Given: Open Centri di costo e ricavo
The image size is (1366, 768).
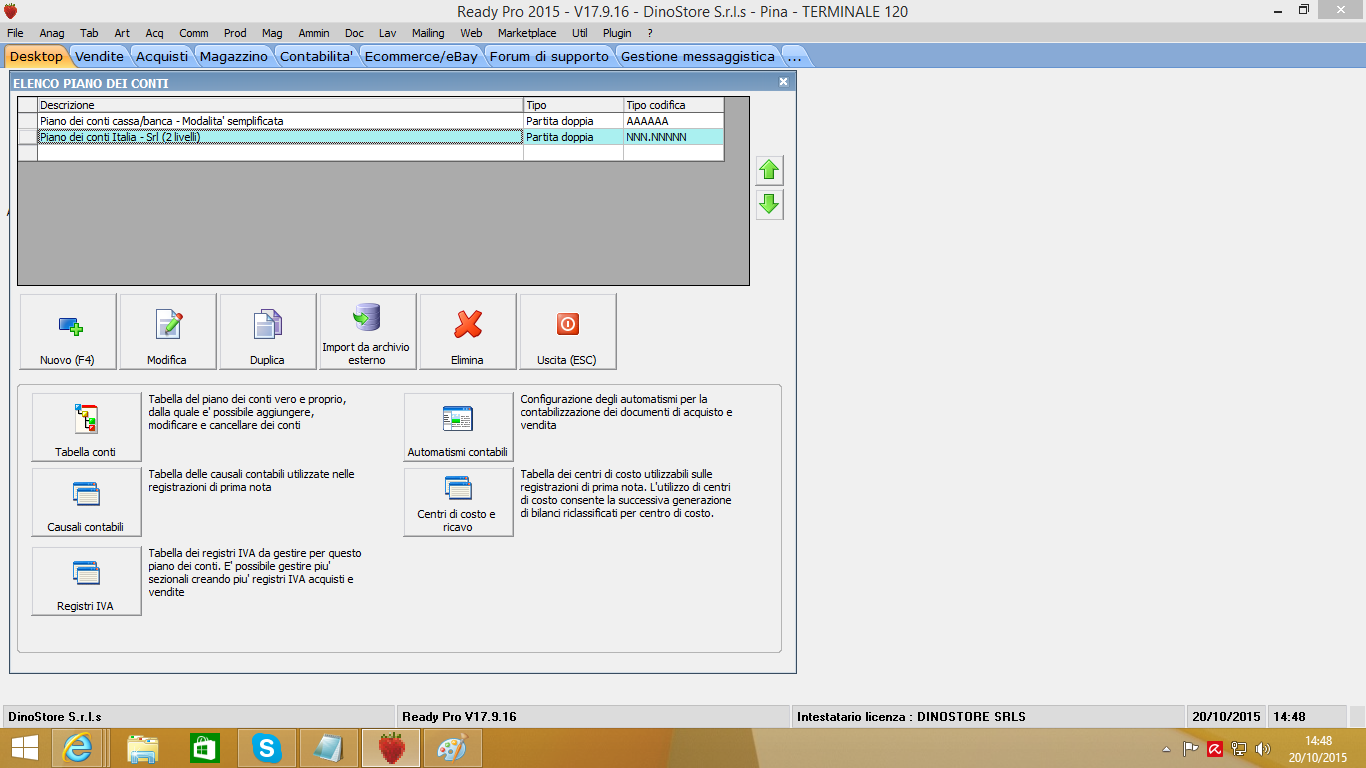Looking at the screenshot, I should coord(458,502).
